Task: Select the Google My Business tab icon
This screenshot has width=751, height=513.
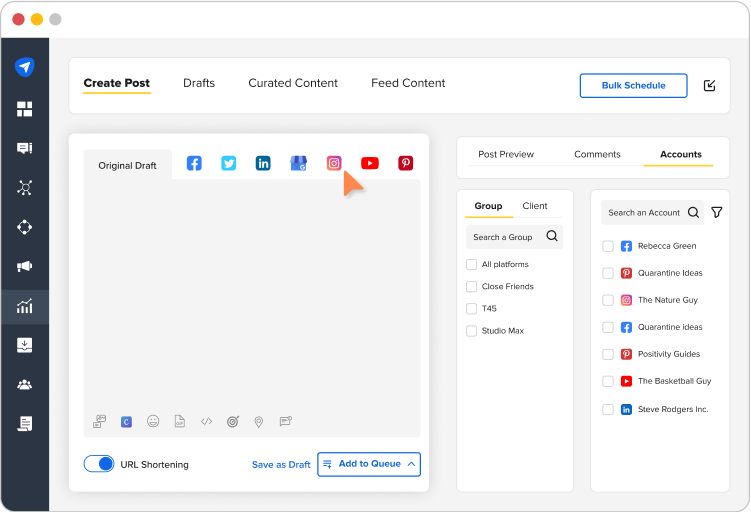Action: pyautogui.click(x=298, y=163)
